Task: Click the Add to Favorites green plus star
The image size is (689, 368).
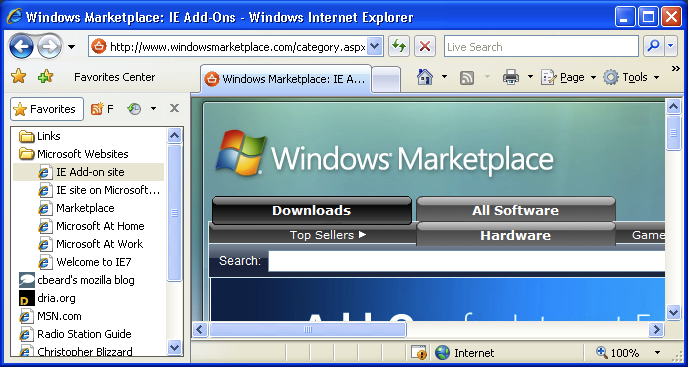Action: [45, 77]
